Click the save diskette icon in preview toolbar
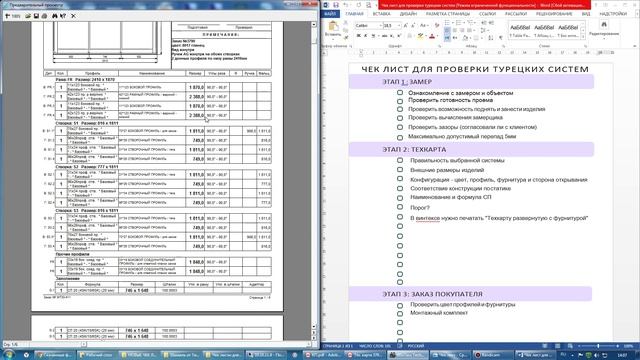The width and height of the screenshot is (640, 360). (36, 16)
